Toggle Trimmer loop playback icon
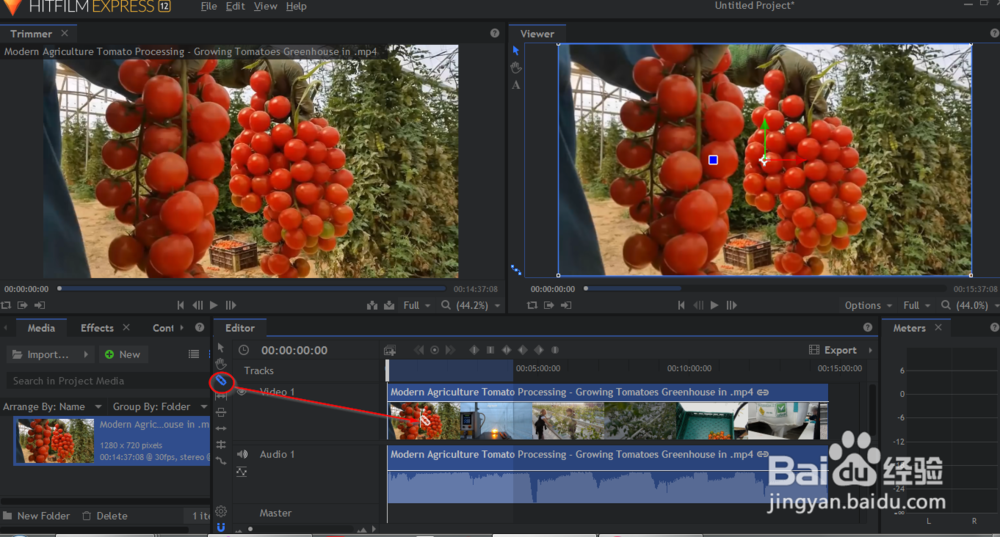Screen dimensions: 1000x537 click(x=6, y=305)
